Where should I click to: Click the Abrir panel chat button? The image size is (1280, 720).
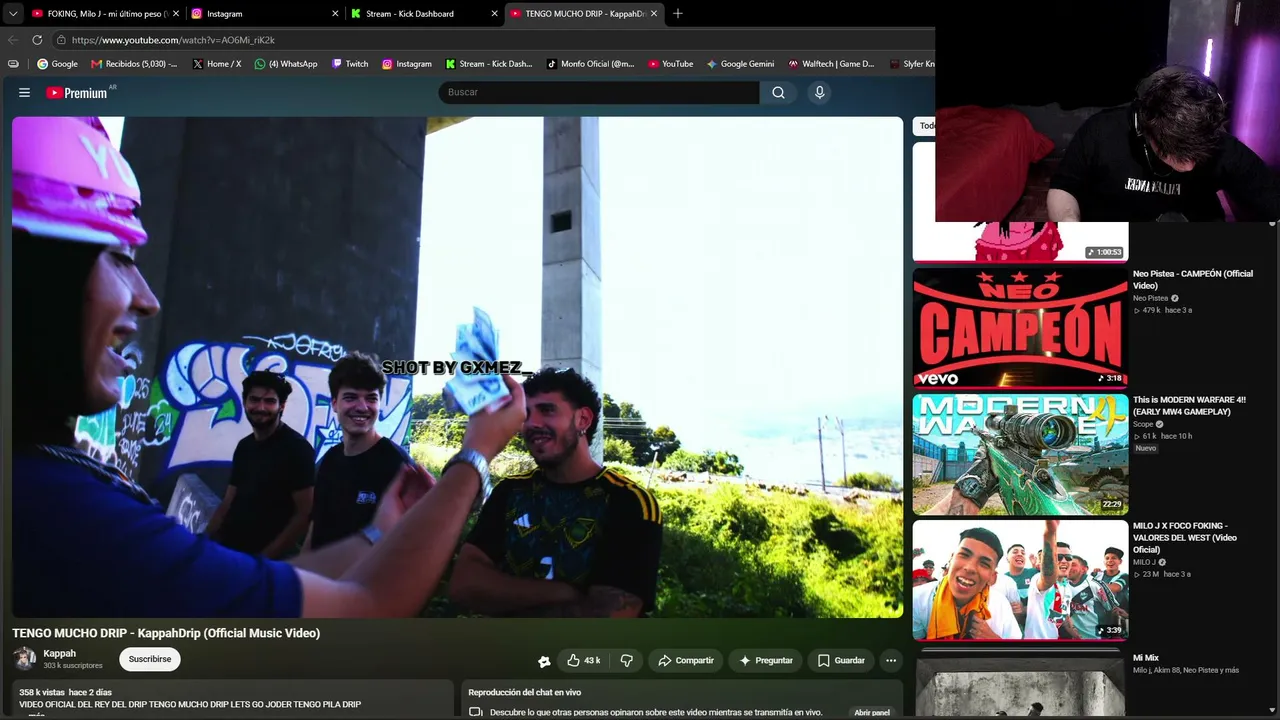[x=872, y=713]
